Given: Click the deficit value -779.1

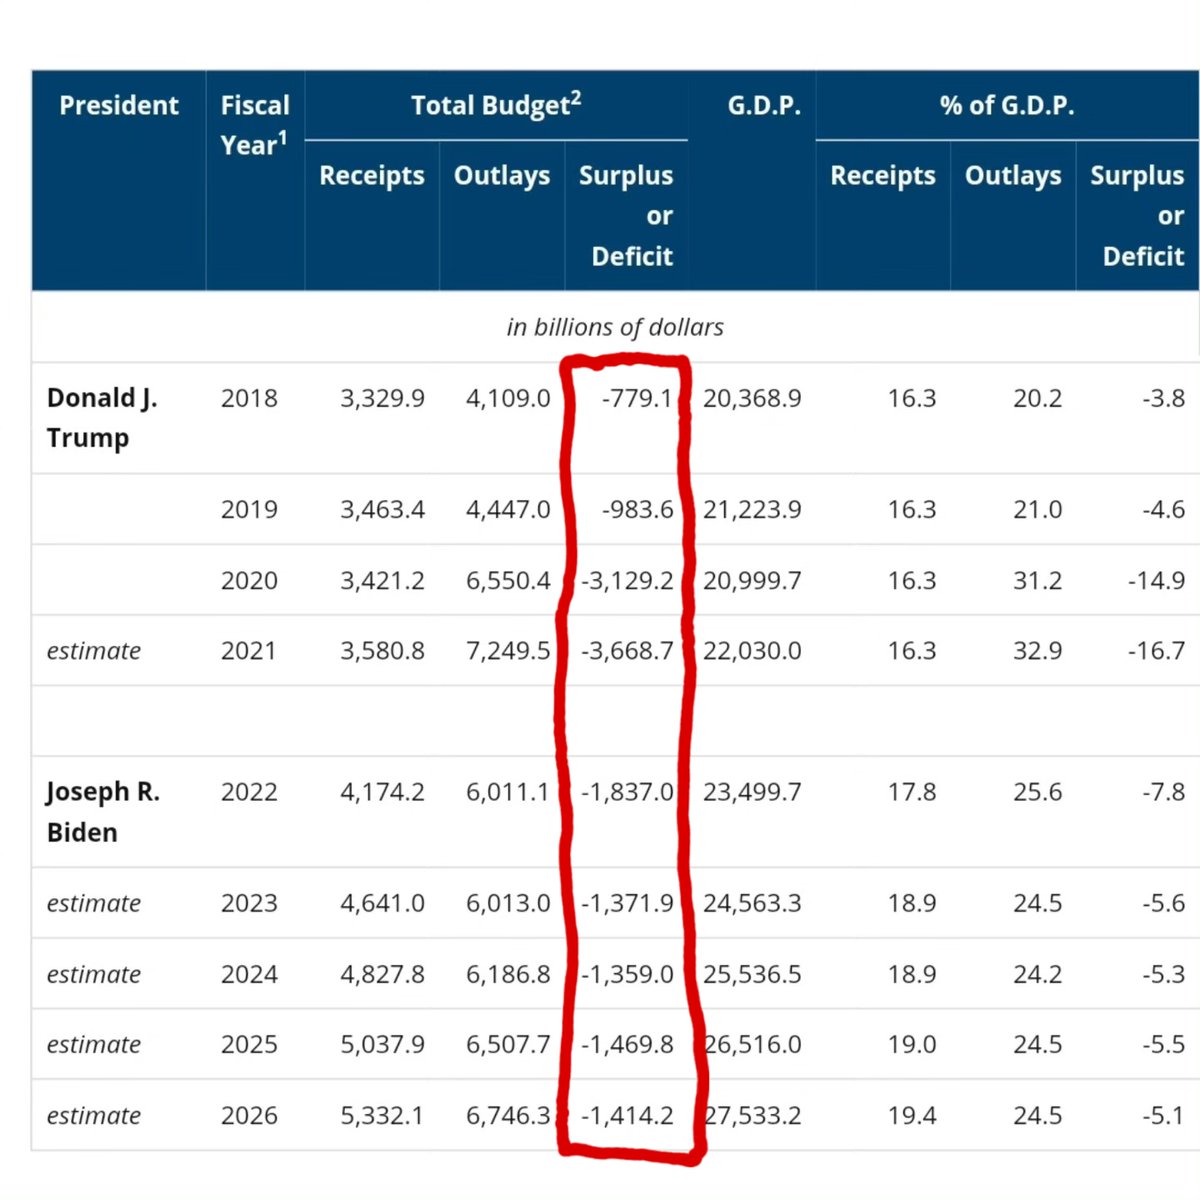Looking at the screenshot, I should coord(637,398).
